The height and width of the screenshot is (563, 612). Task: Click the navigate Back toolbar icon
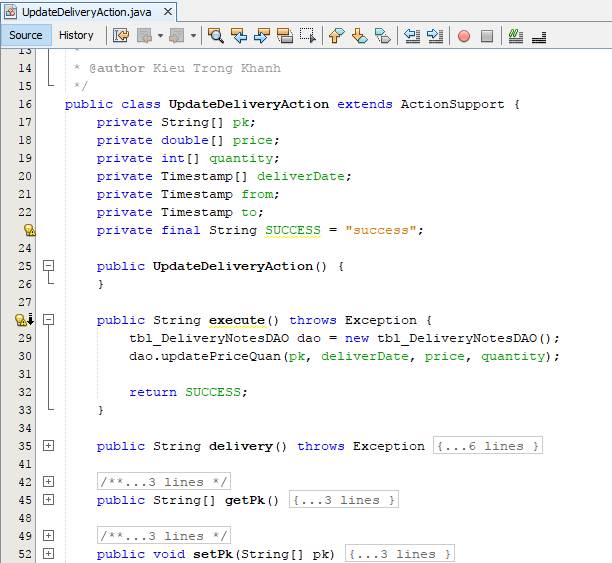click(144, 36)
